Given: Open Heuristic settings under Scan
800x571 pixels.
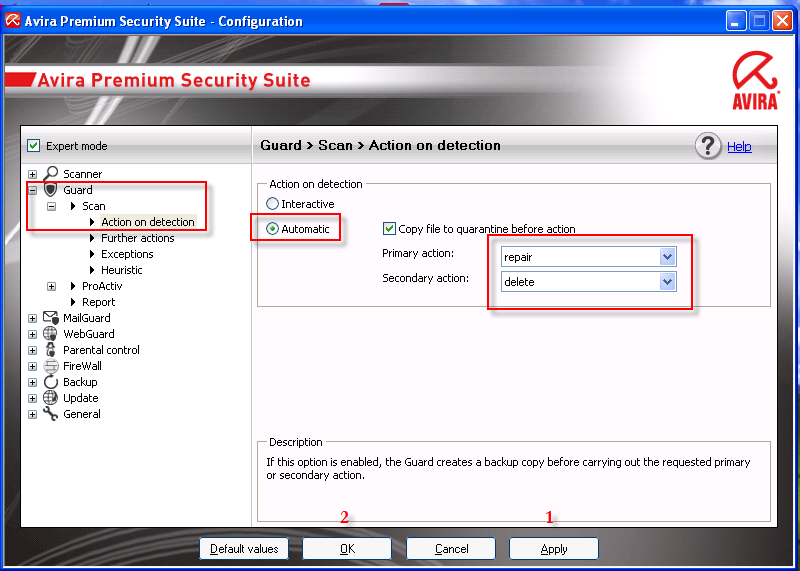Looking at the screenshot, I should tap(121, 270).
